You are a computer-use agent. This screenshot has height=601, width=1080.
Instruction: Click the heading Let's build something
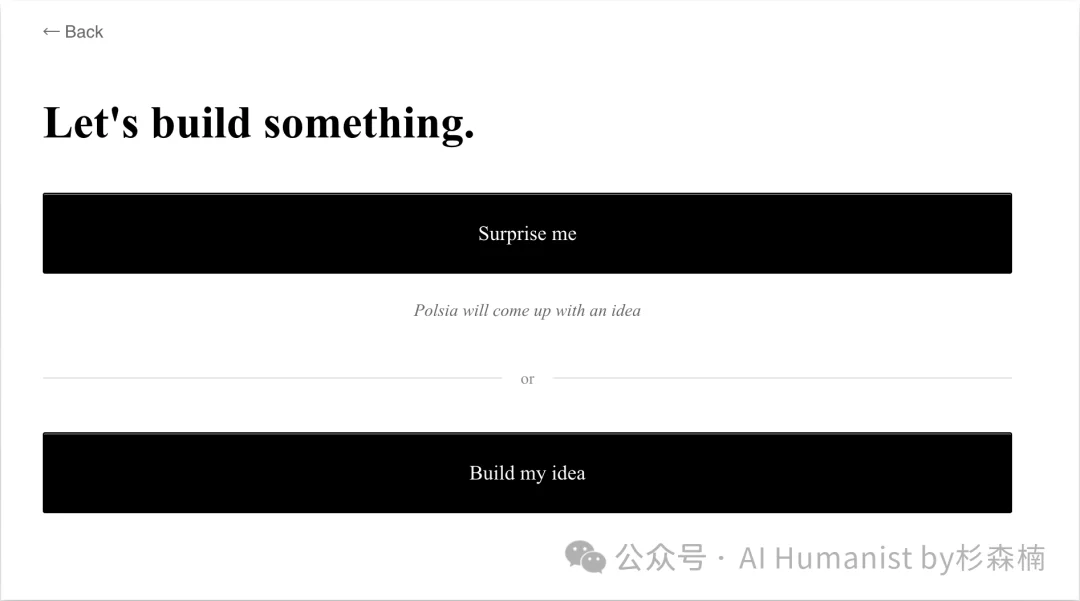(259, 122)
